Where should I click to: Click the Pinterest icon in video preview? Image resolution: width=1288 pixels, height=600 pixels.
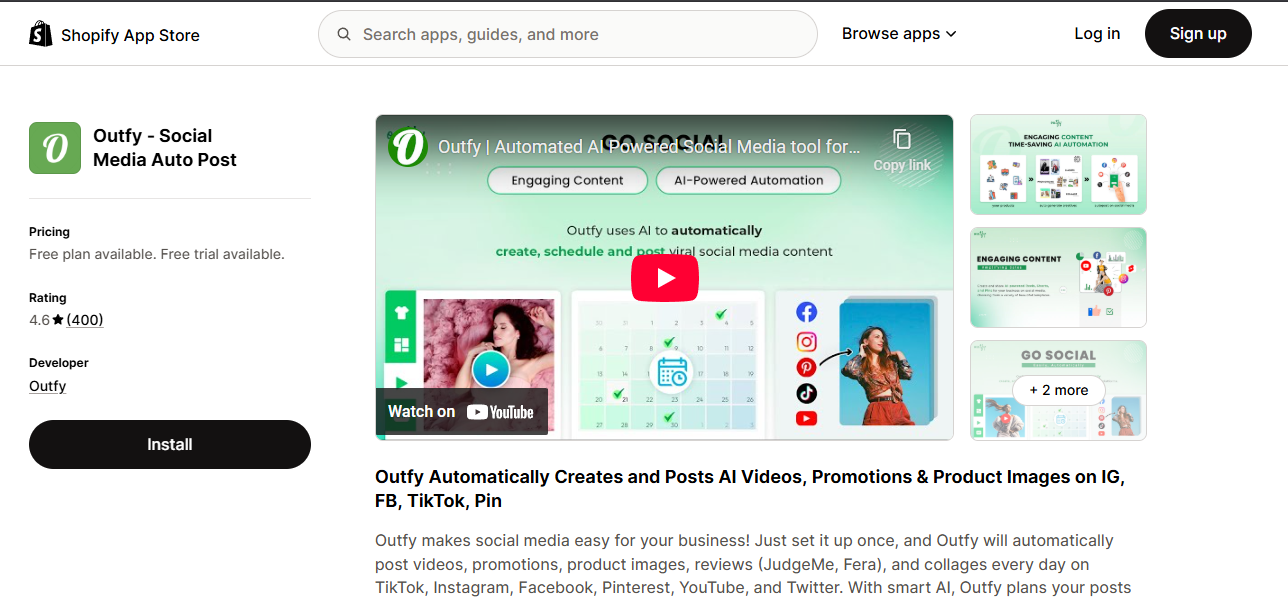(807, 367)
